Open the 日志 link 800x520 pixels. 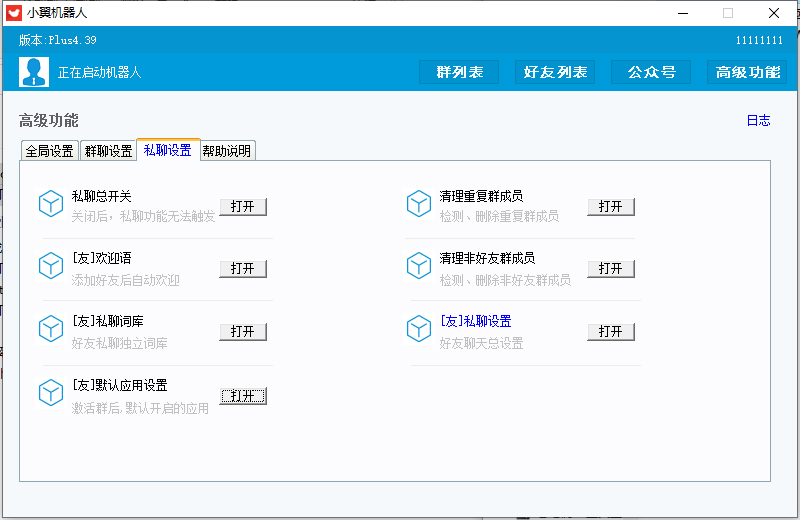pos(758,120)
